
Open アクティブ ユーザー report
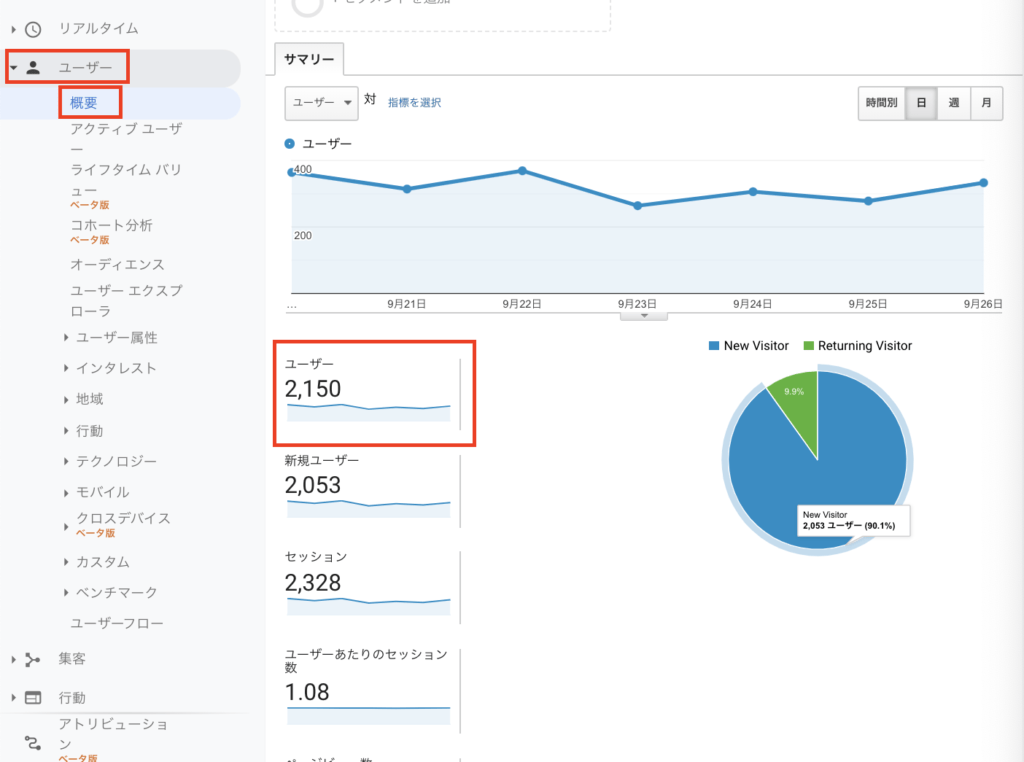tap(126, 139)
